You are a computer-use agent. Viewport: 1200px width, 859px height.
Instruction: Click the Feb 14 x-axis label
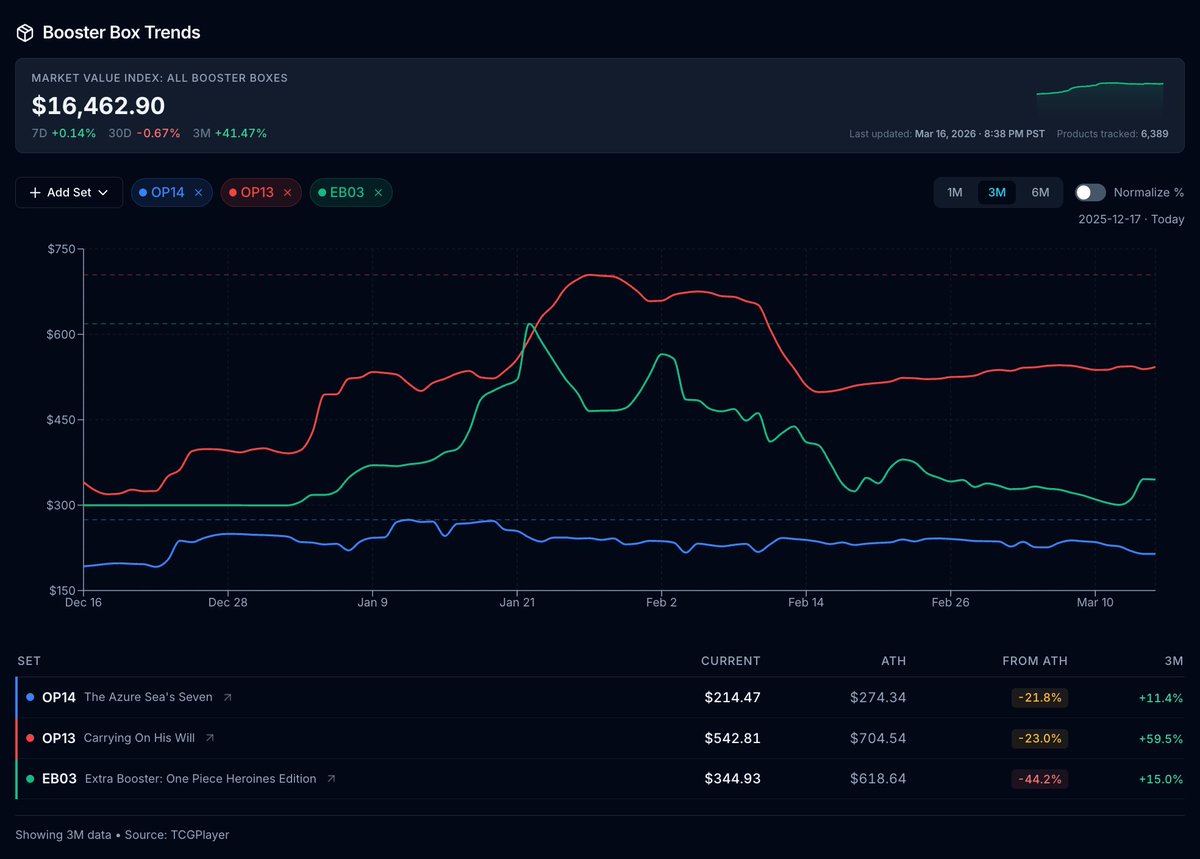(806, 602)
